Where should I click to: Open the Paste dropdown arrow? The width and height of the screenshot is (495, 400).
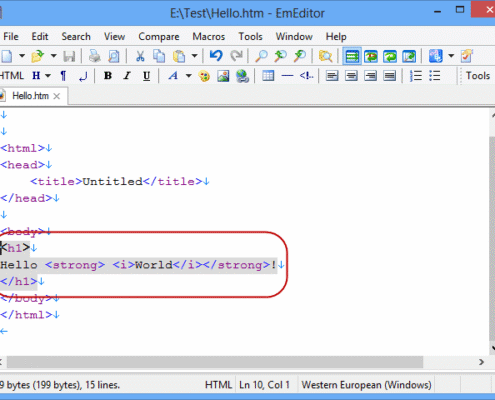click(194, 56)
